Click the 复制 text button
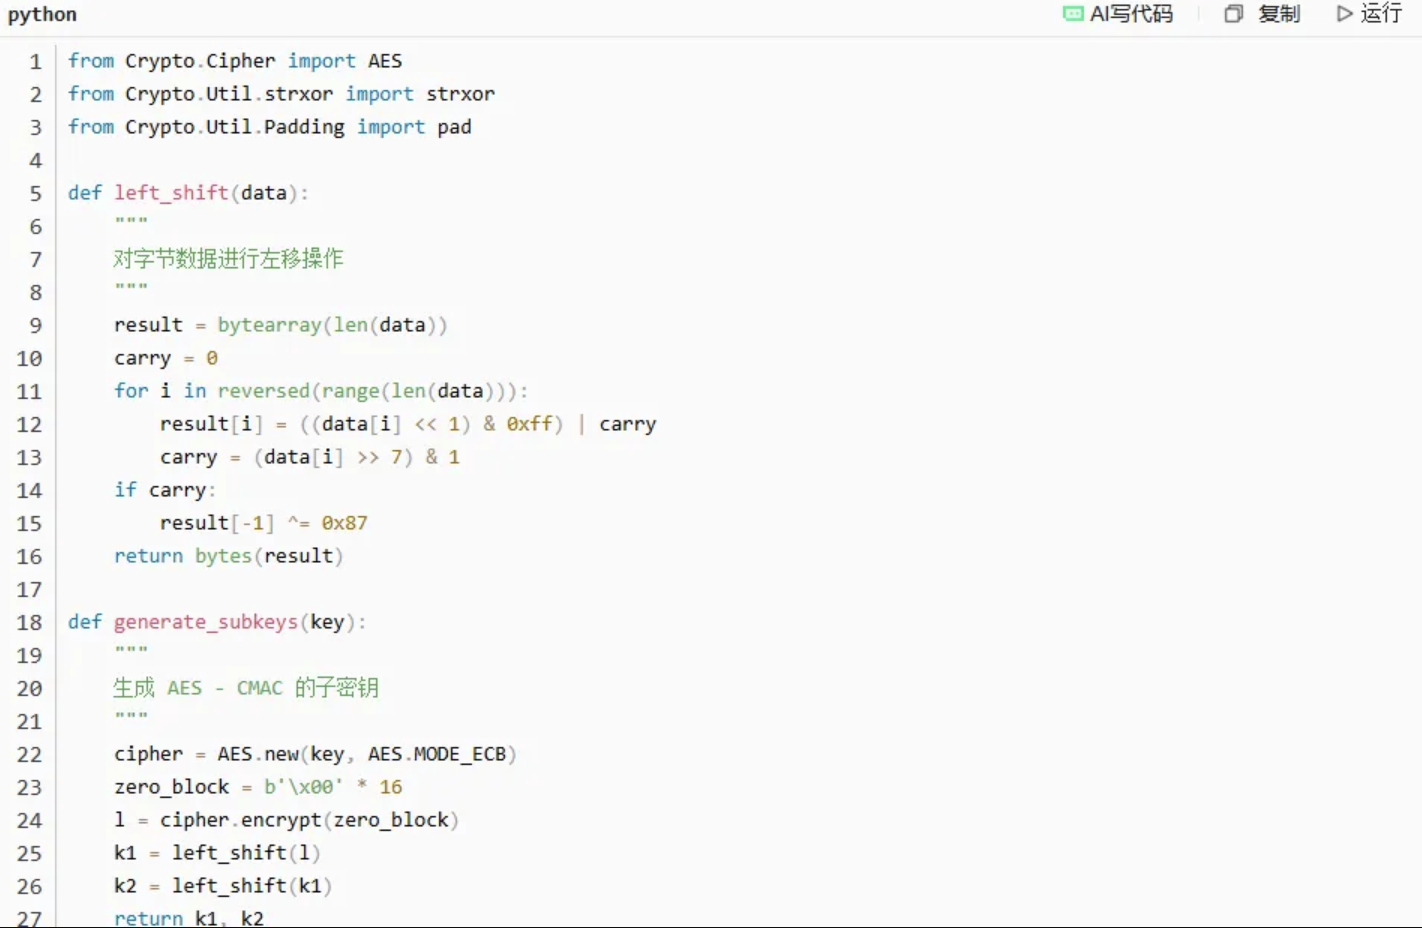Image resolution: width=1422 pixels, height=928 pixels. (1279, 14)
